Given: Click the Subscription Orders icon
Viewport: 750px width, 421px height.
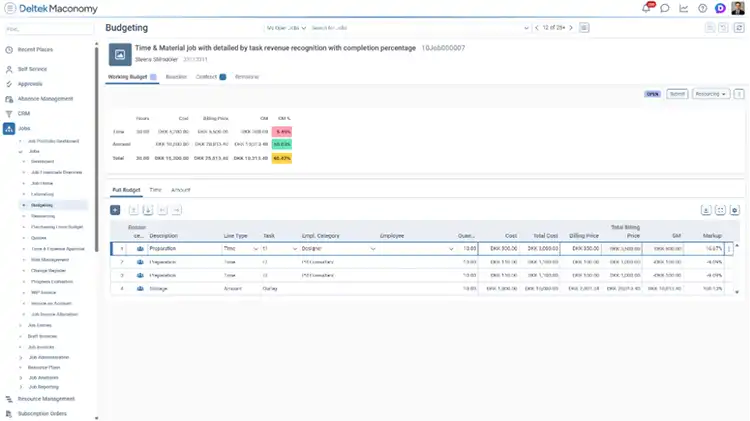Looking at the screenshot, I should pos(9,414).
